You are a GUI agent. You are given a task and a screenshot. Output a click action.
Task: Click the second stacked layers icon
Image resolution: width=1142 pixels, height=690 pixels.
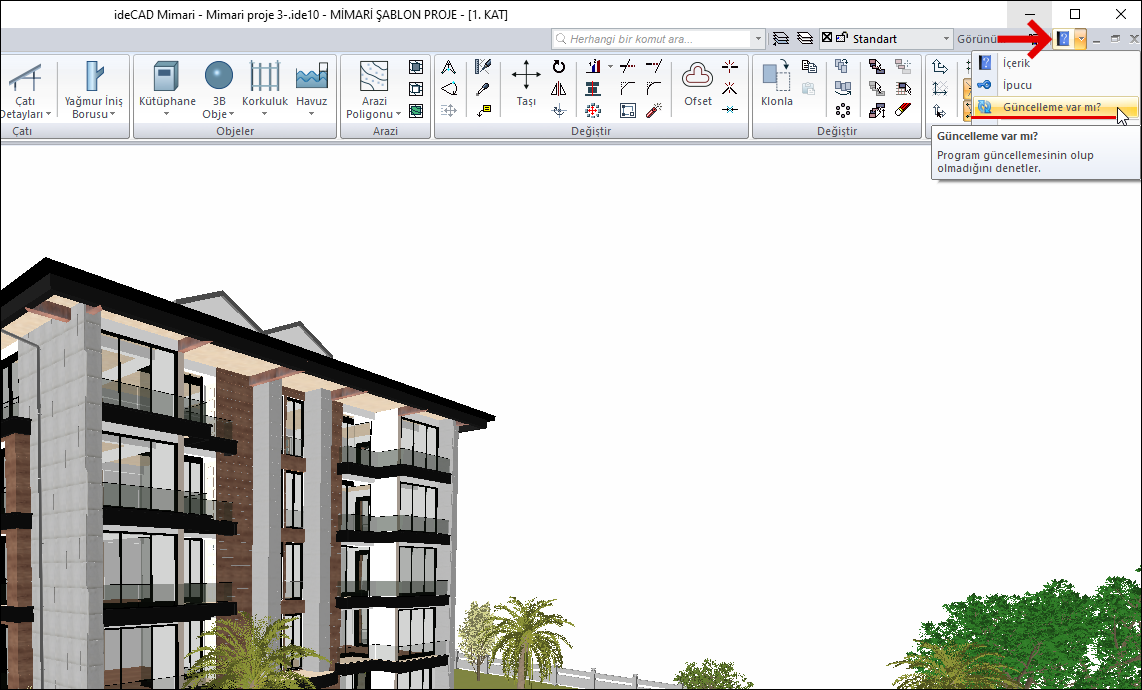(805, 39)
